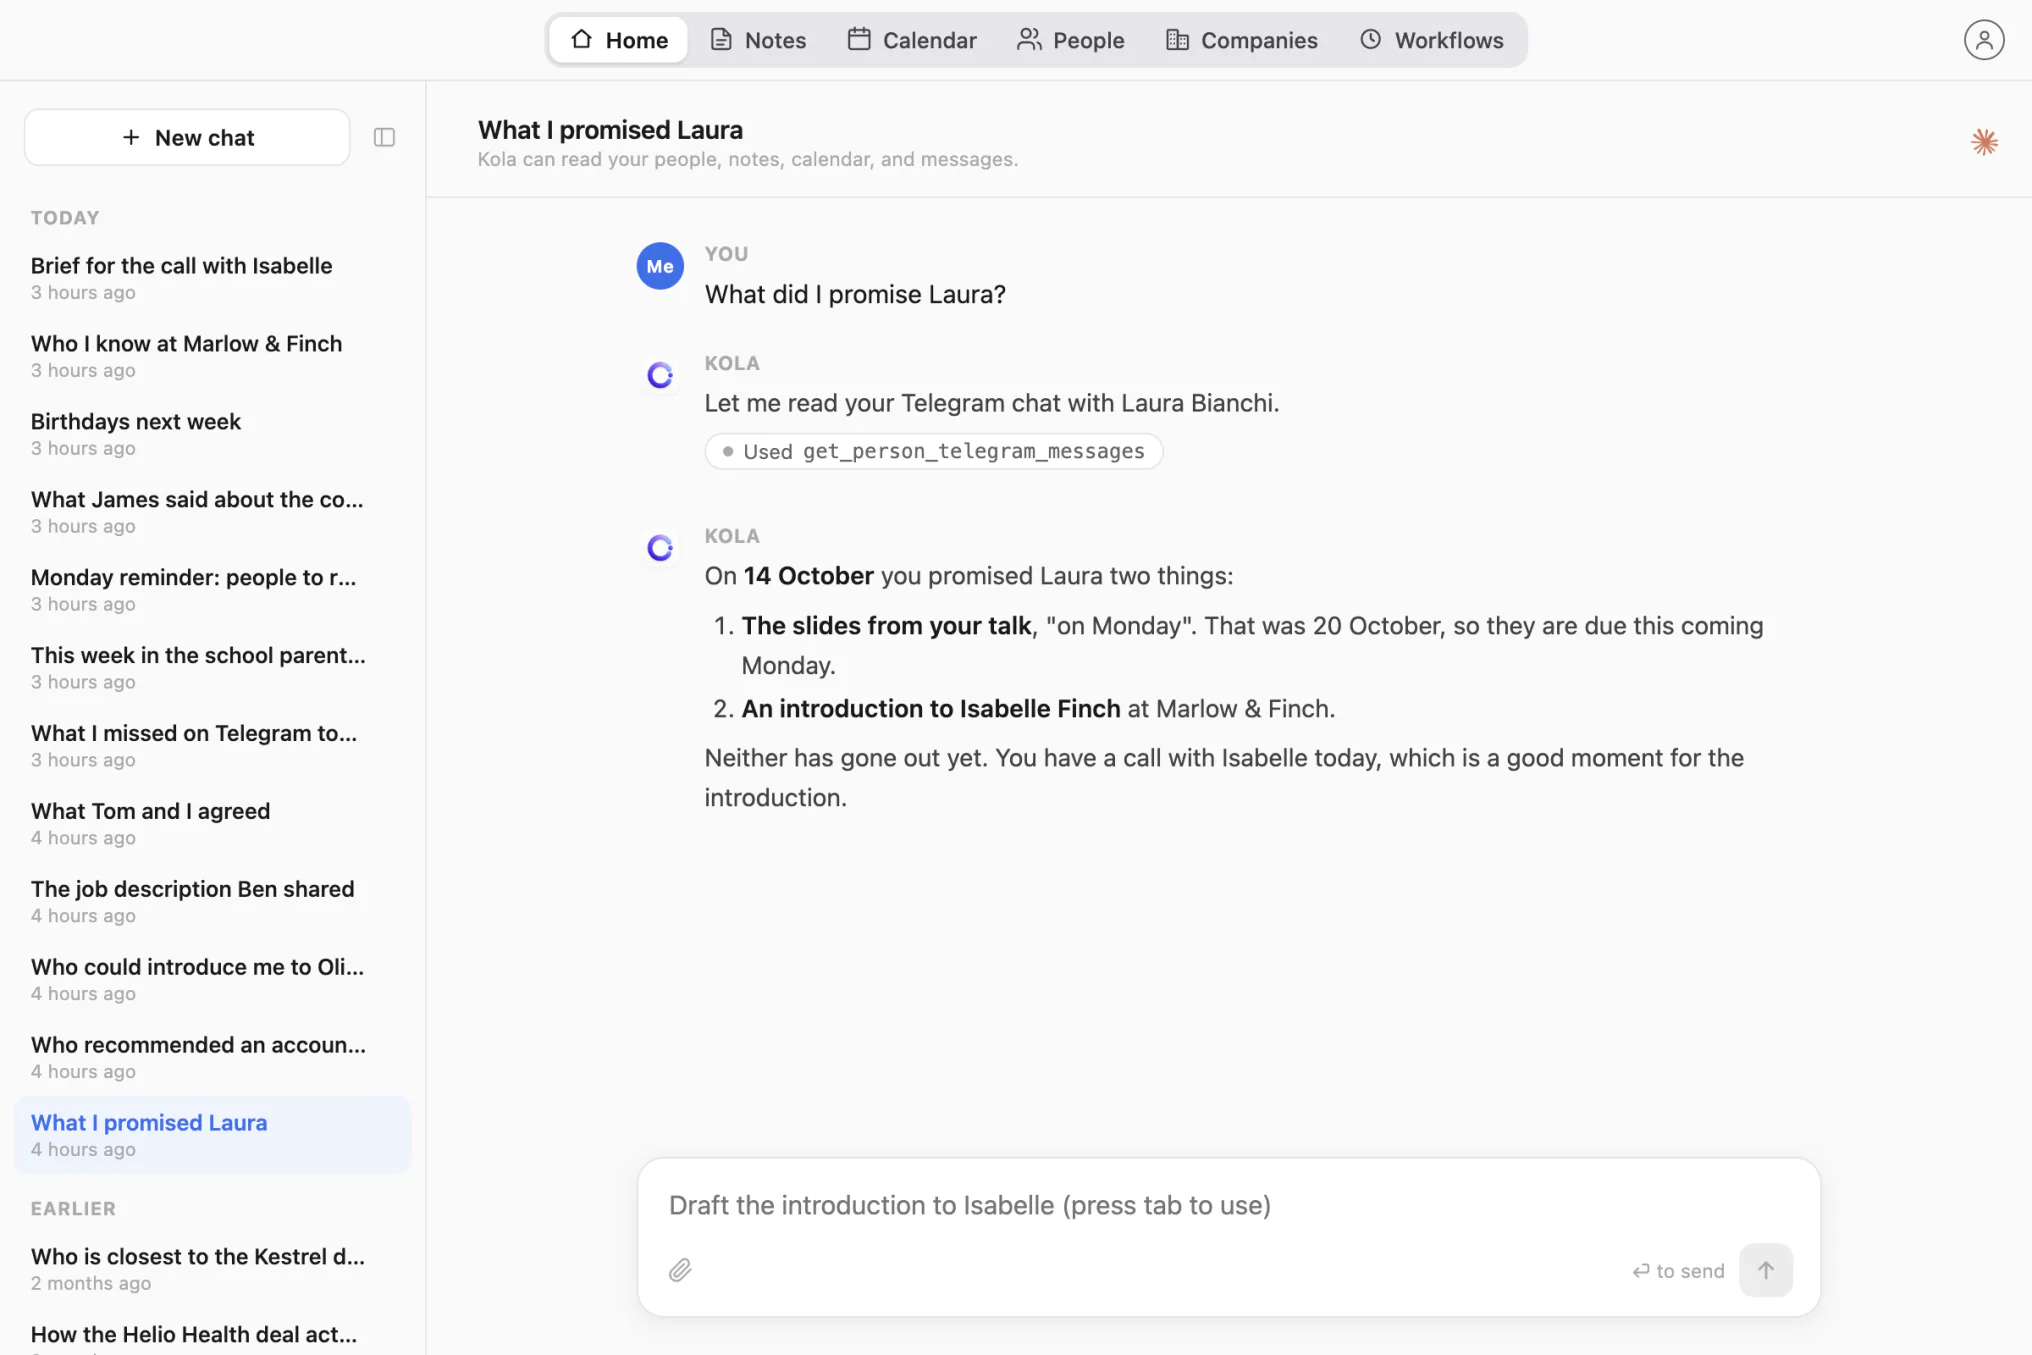Image resolution: width=2032 pixels, height=1355 pixels.
Task: Expand the Used get_person_telegram_messages chip
Action: coord(934,451)
